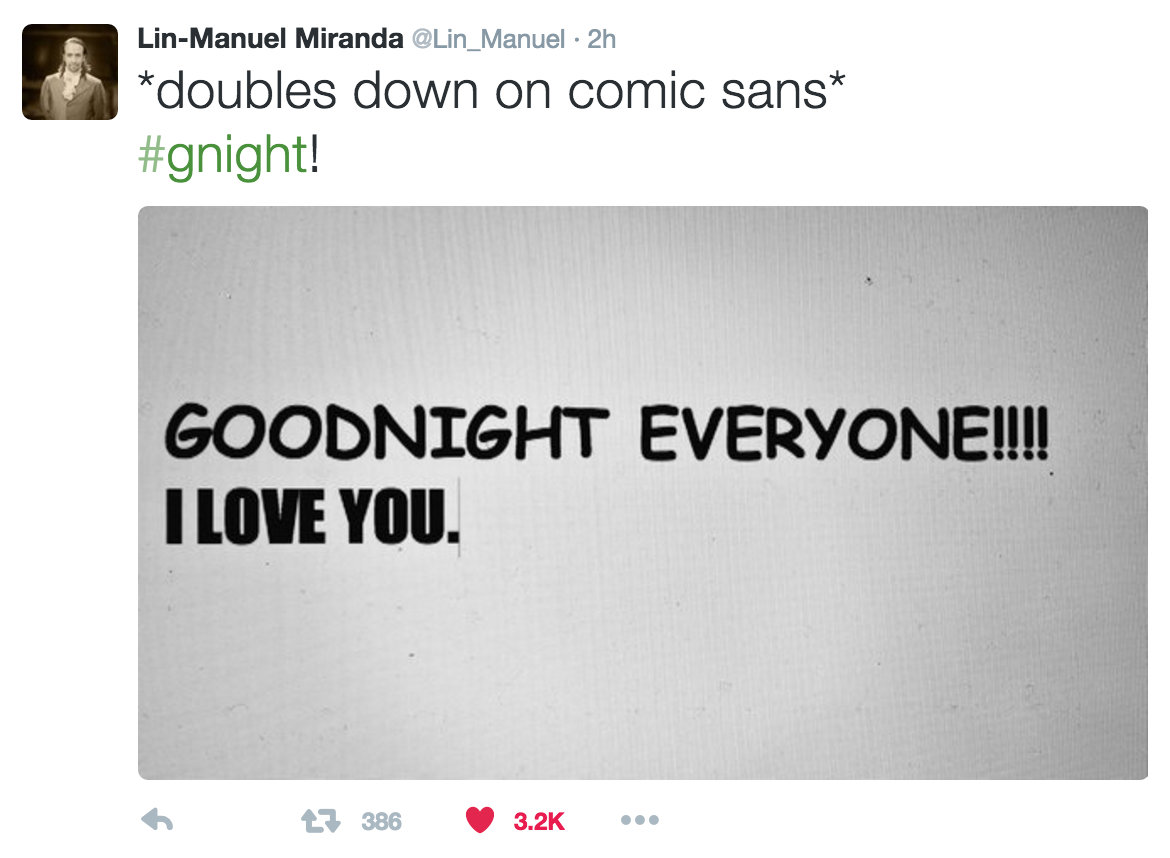Unlike the tweet with the red heart
Image resolution: width=1170 pixels, height=858 pixels.
(480, 821)
